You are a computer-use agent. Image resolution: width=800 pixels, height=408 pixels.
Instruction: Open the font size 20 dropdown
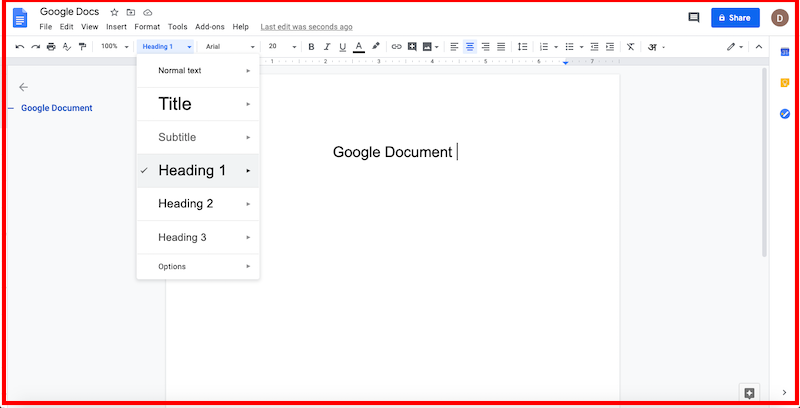(282, 46)
